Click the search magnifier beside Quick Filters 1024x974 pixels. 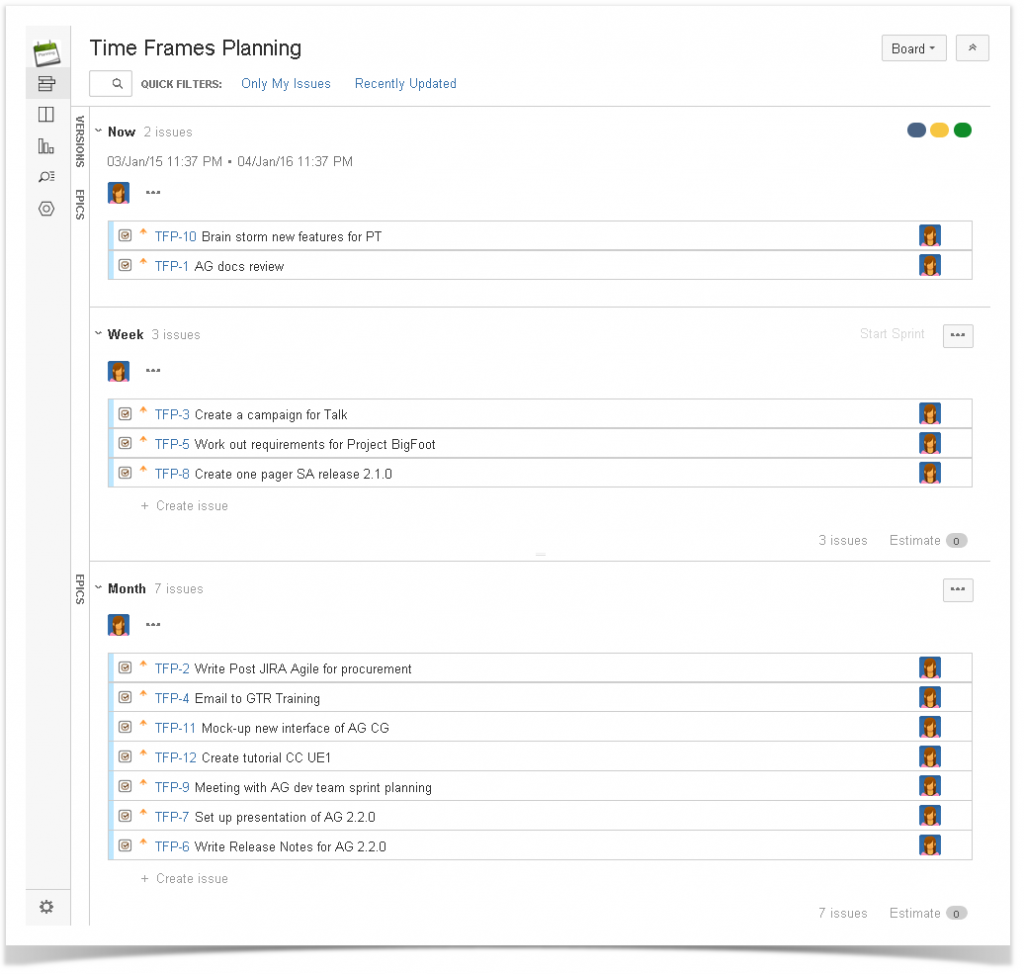click(110, 83)
